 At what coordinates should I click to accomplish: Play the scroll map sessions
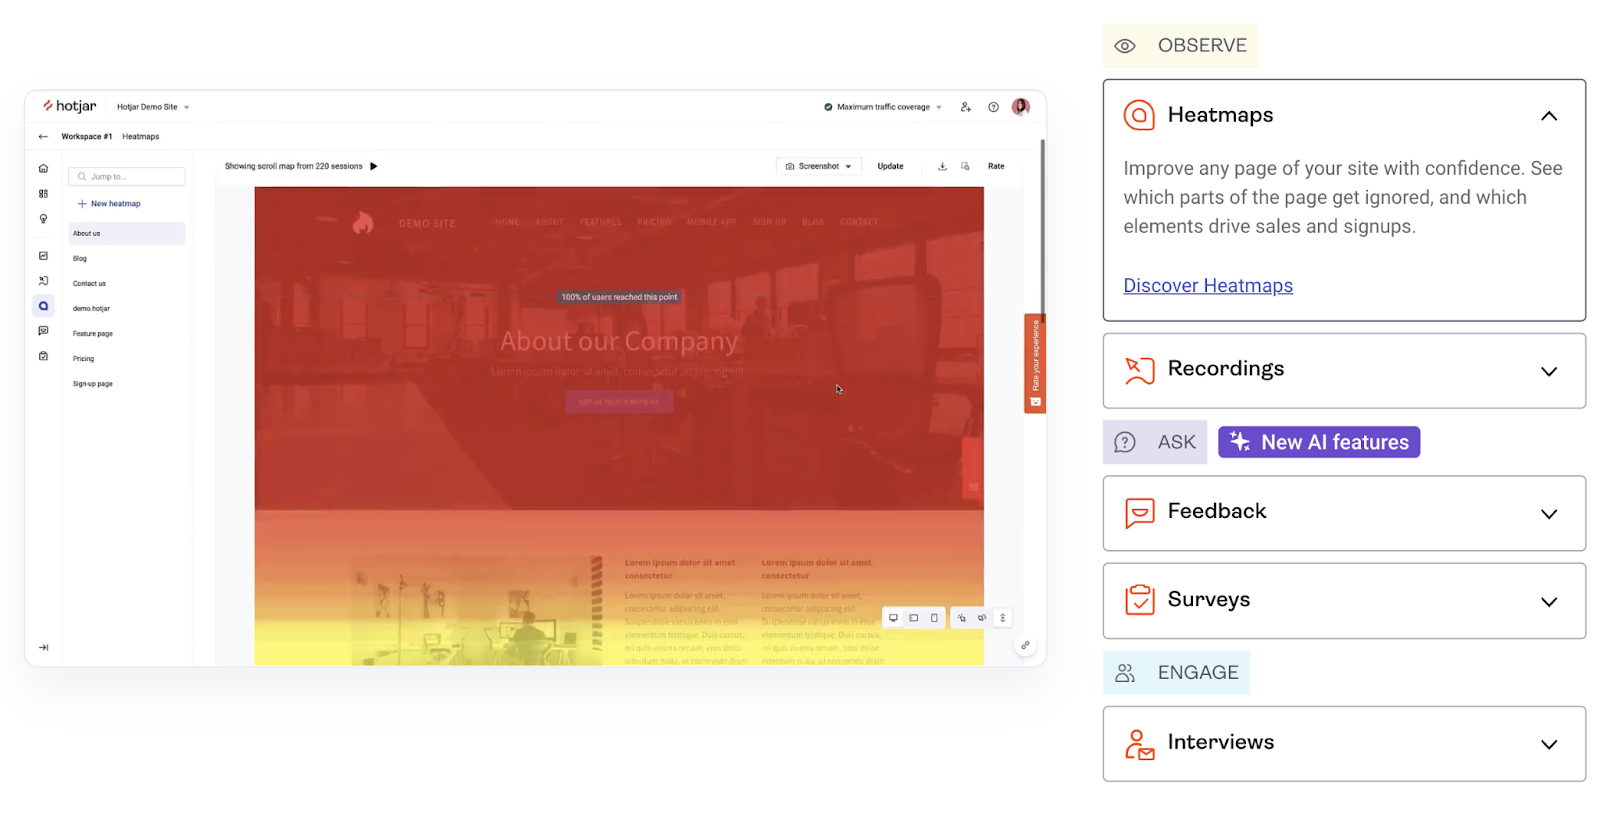(x=373, y=166)
